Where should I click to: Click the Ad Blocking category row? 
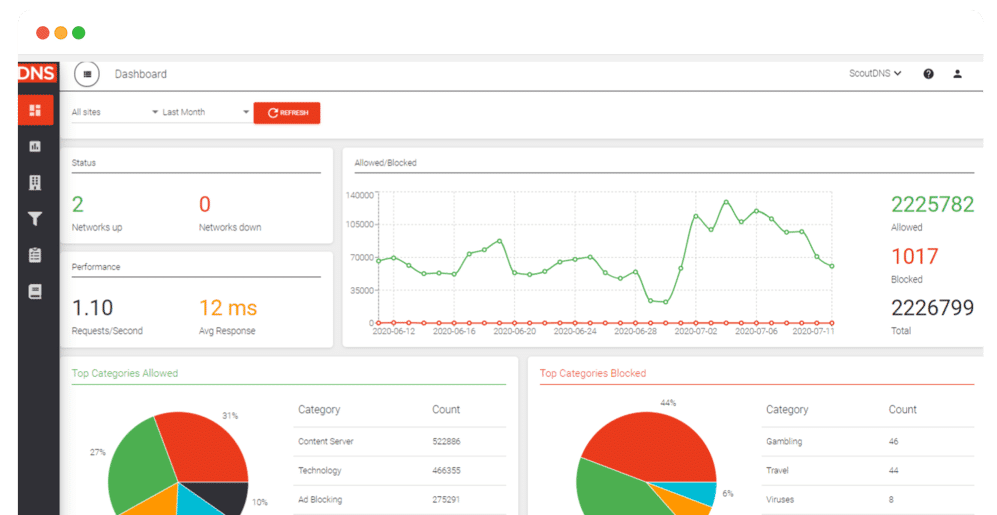[402, 500]
